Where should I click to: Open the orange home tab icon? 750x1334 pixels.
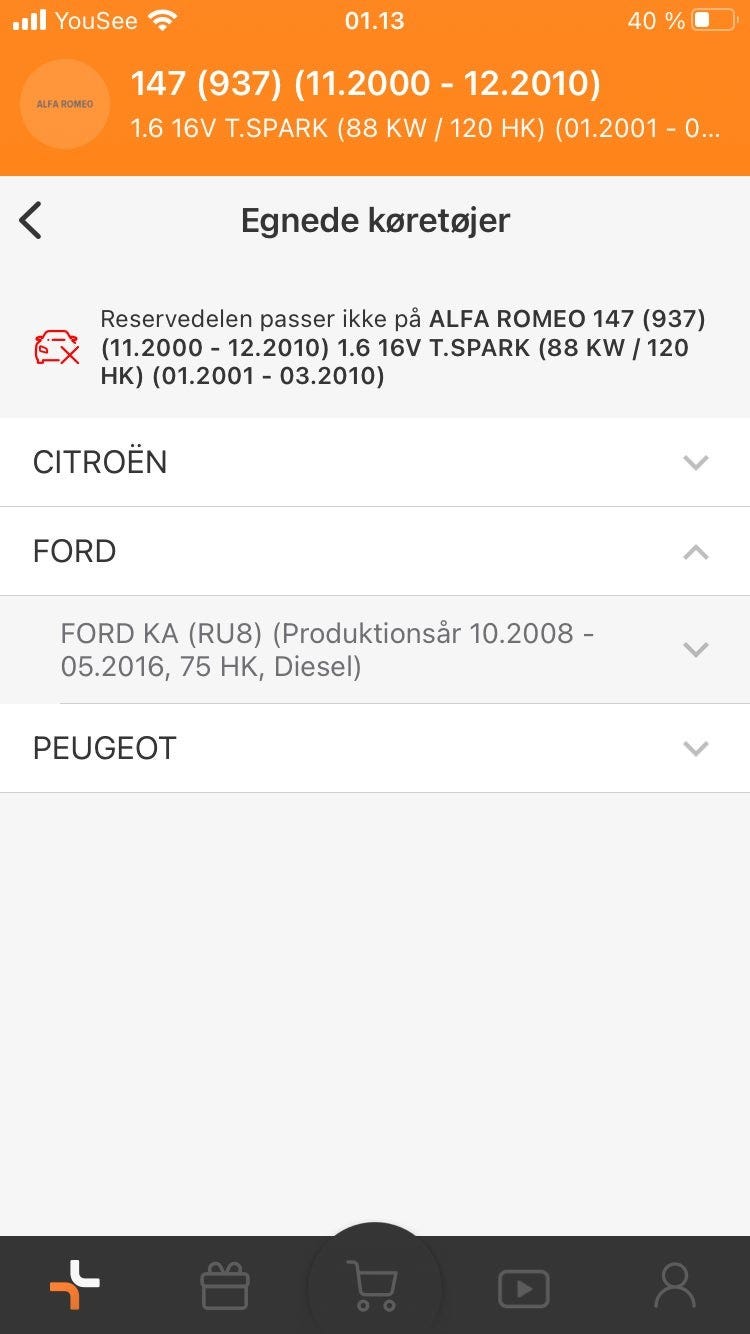pos(75,1285)
